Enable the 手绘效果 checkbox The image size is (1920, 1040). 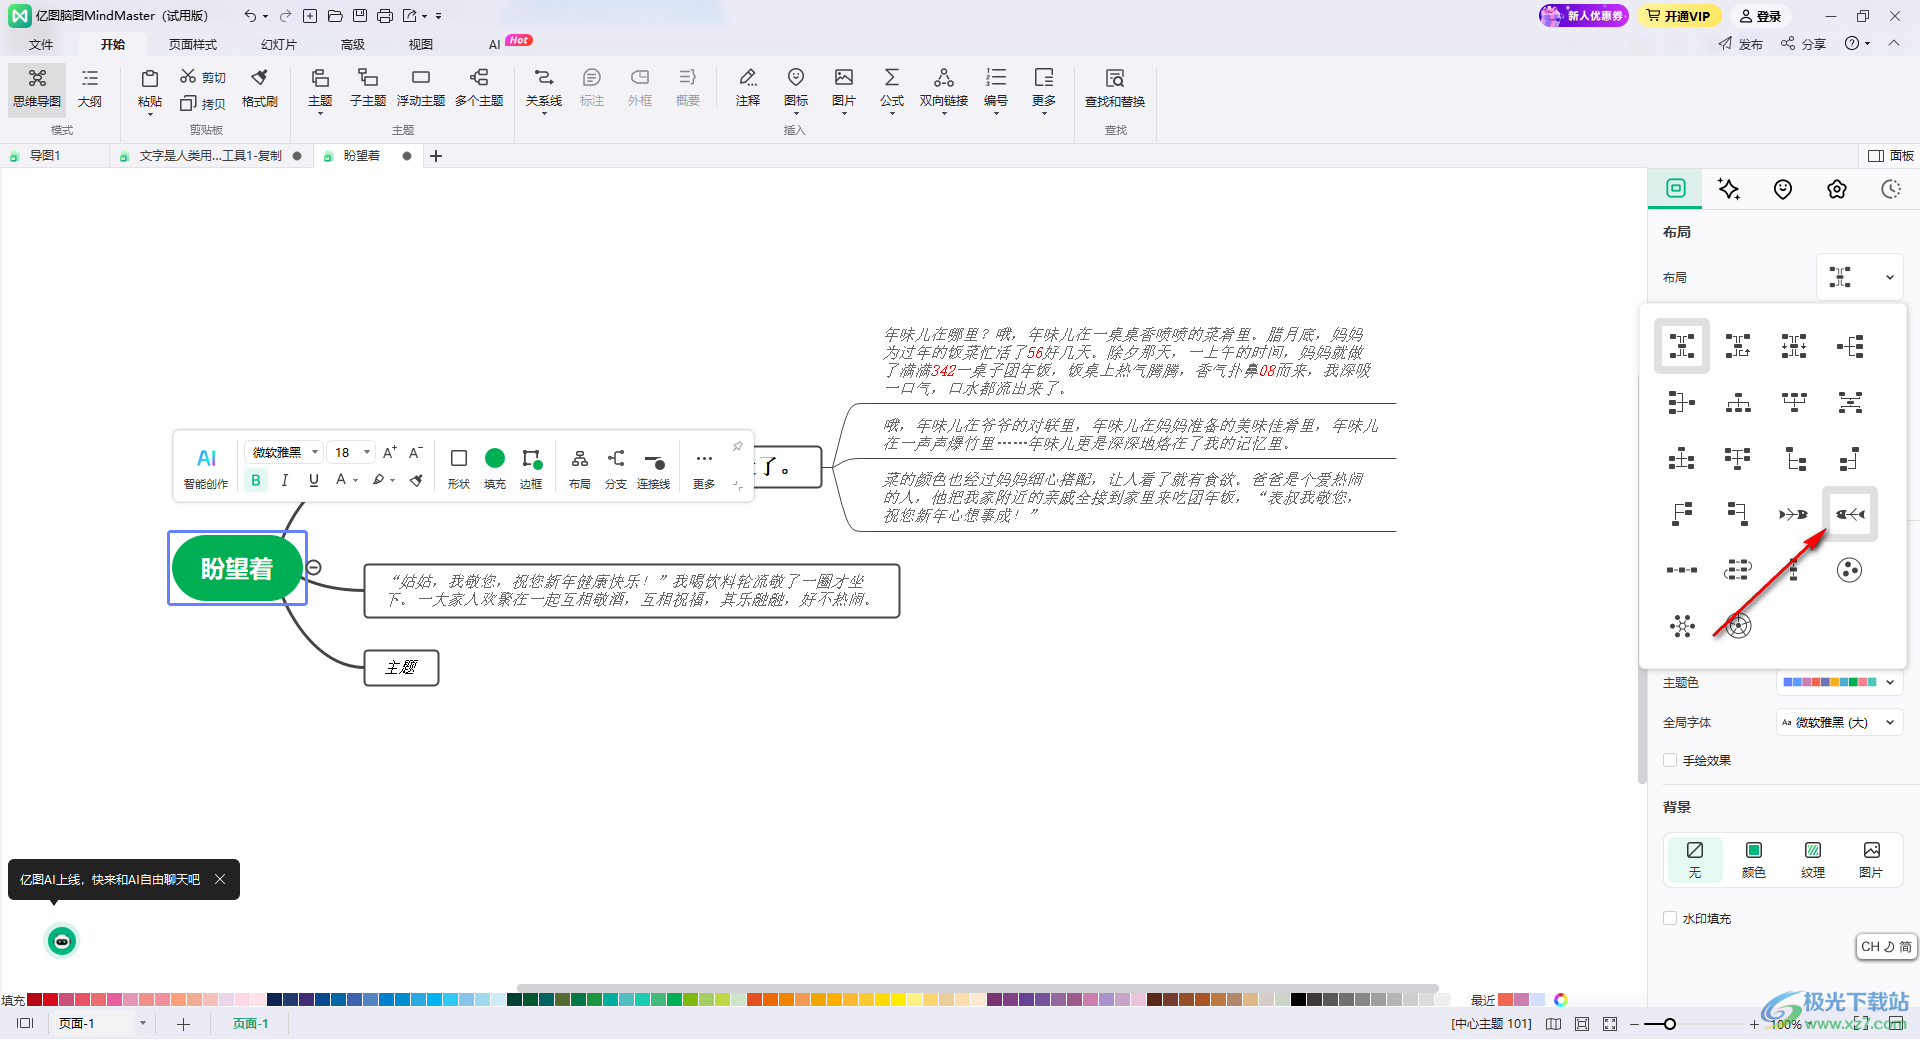pyautogui.click(x=1670, y=760)
